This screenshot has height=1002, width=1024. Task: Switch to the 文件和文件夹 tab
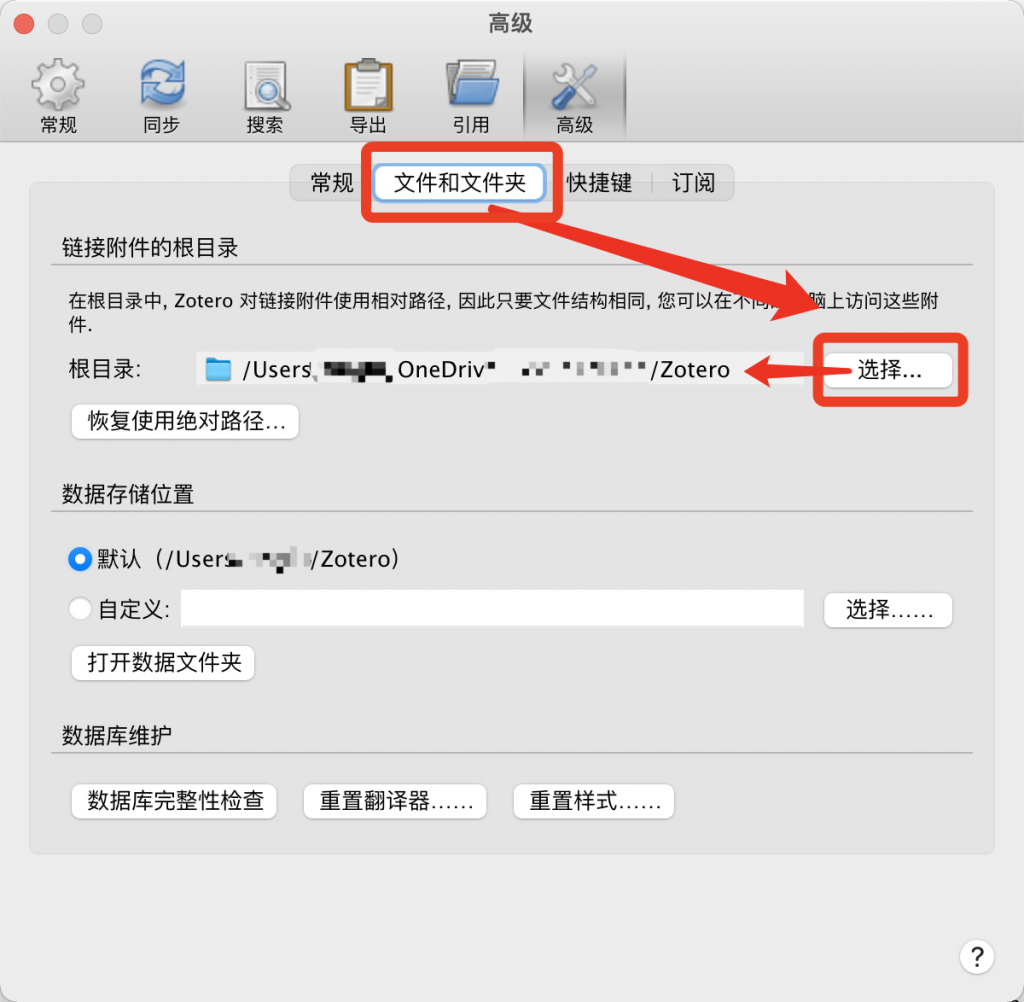click(x=460, y=182)
